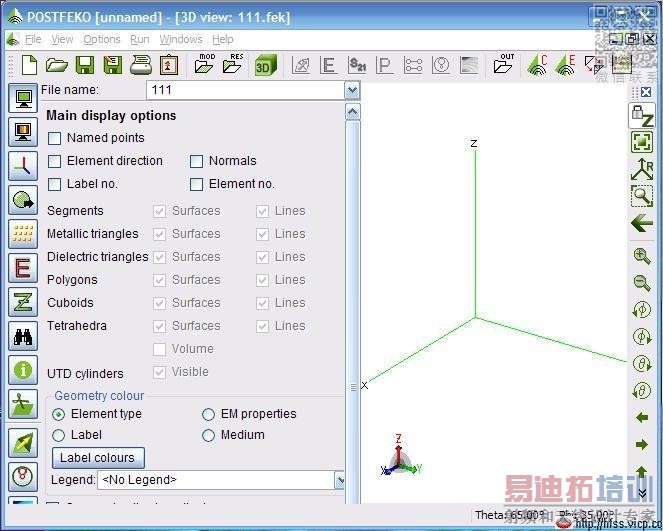This screenshot has height=531, width=663.
Task: Click the Label colours button
Action: [98, 458]
